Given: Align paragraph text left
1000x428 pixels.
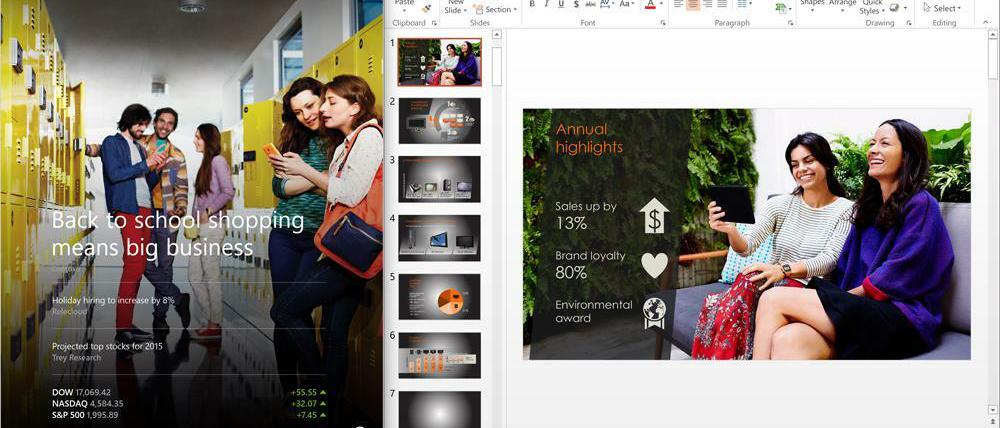Looking at the screenshot, I should click(678, 4).
